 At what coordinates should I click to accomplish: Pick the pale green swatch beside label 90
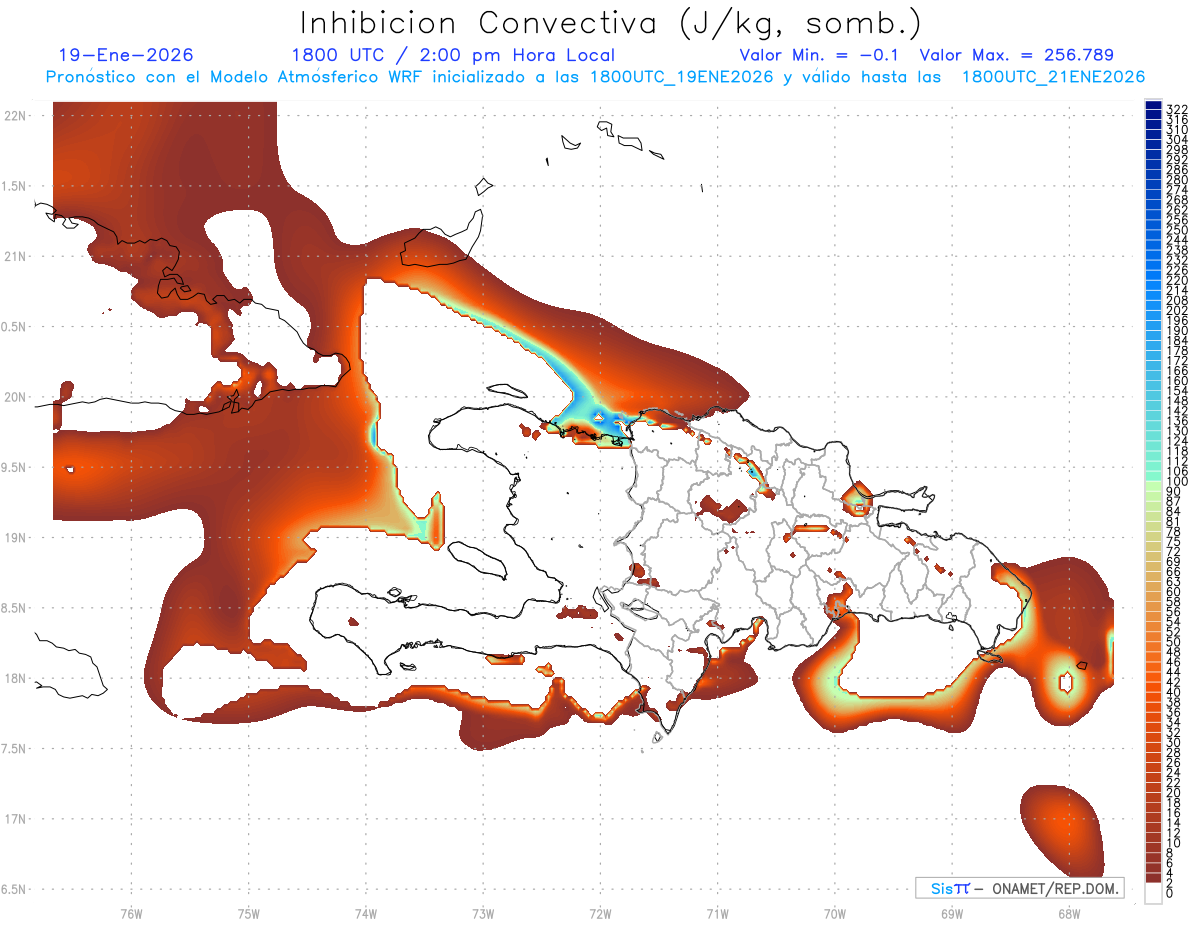[1153, 487]
